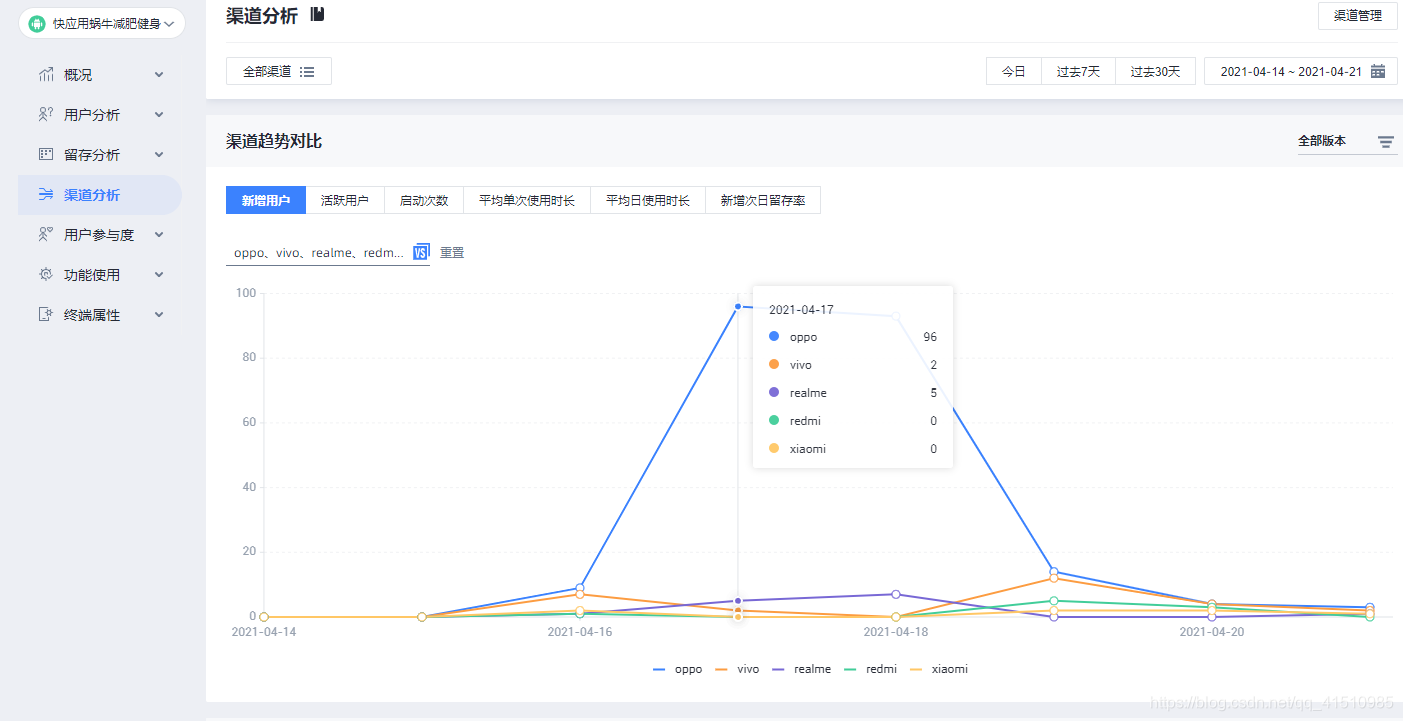Viewport: 1403px width, 721px height.
Task: Switch to the 启动次数 tab
Action: point(424,200)
